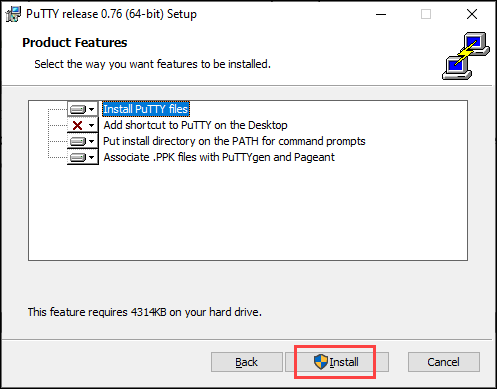
Task: Click the PuTTY networked computers logo
Action: click(x=466, y=56)
